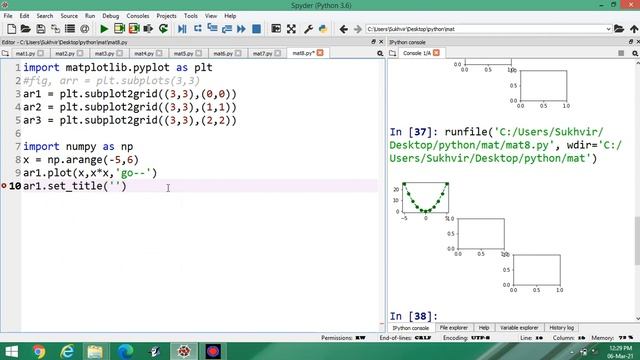This screenshot has width=640, height=360.
Task: Open Preferences wrench icon
Action: tap(308, 29)
